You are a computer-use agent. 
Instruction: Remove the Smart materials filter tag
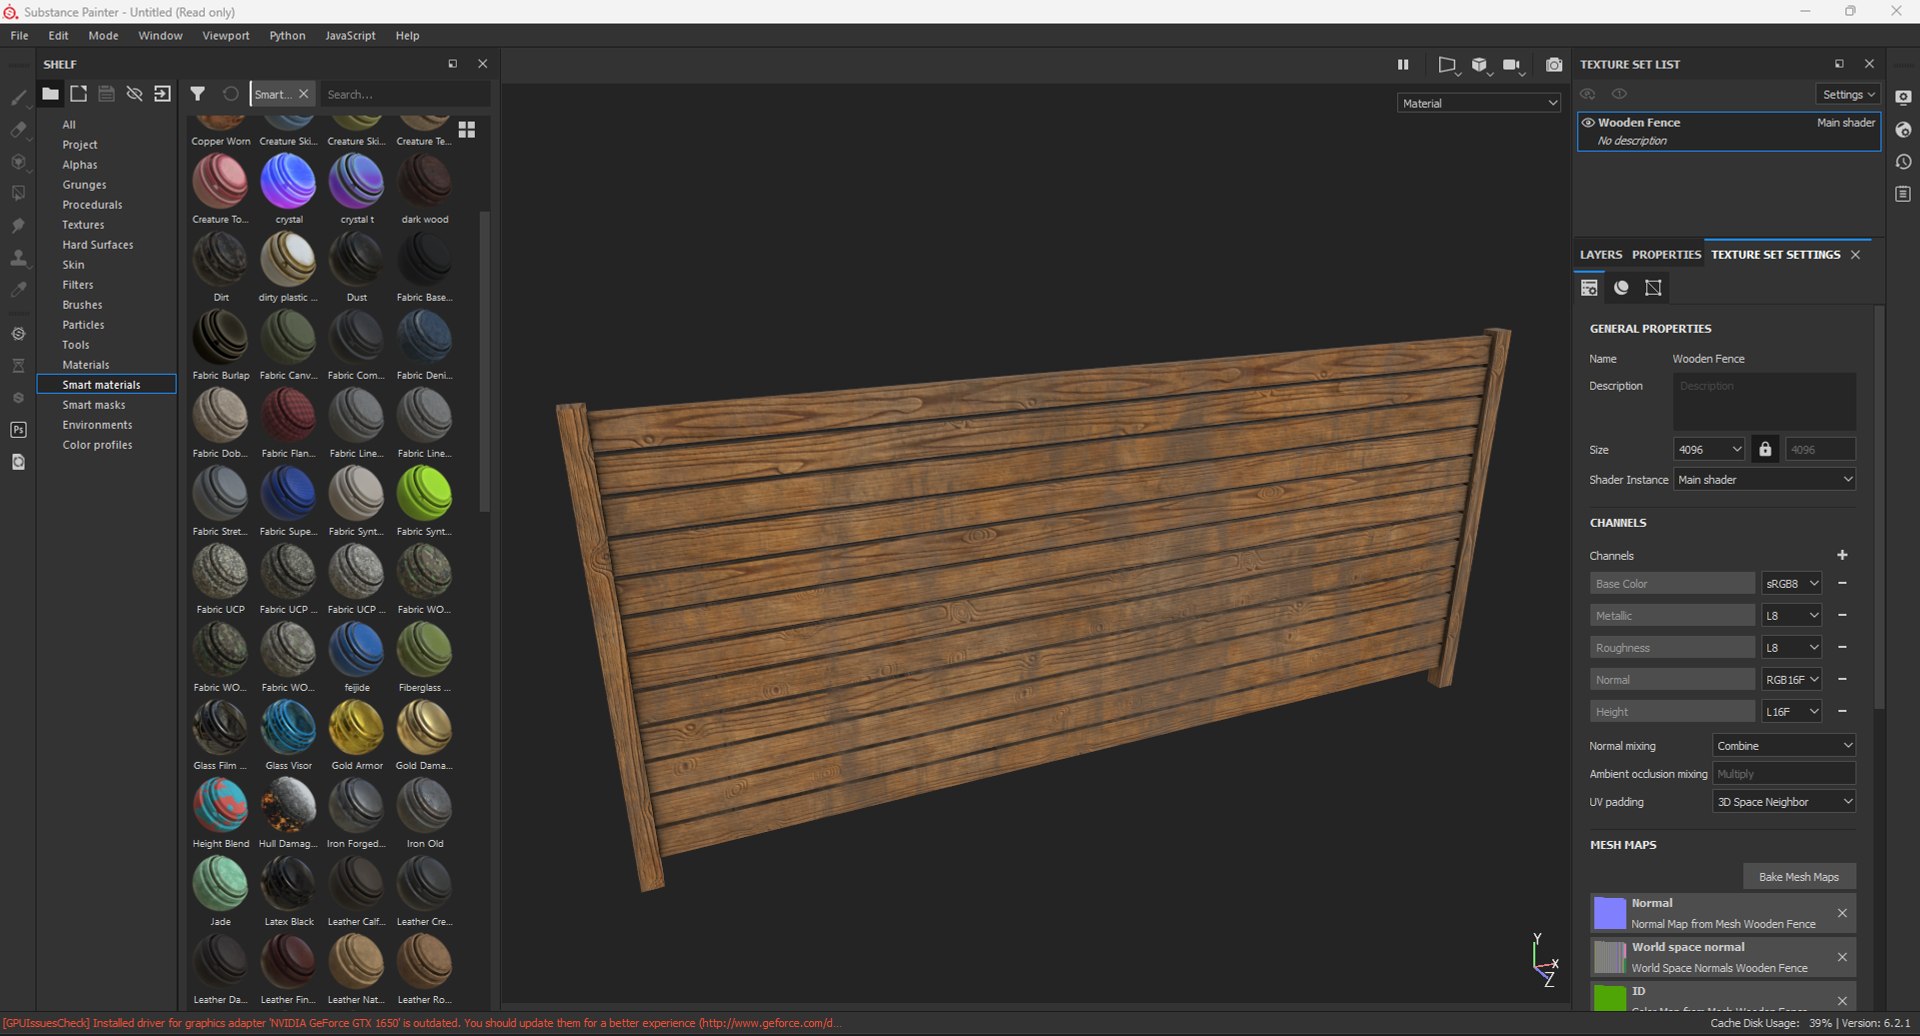pos(304,94)
